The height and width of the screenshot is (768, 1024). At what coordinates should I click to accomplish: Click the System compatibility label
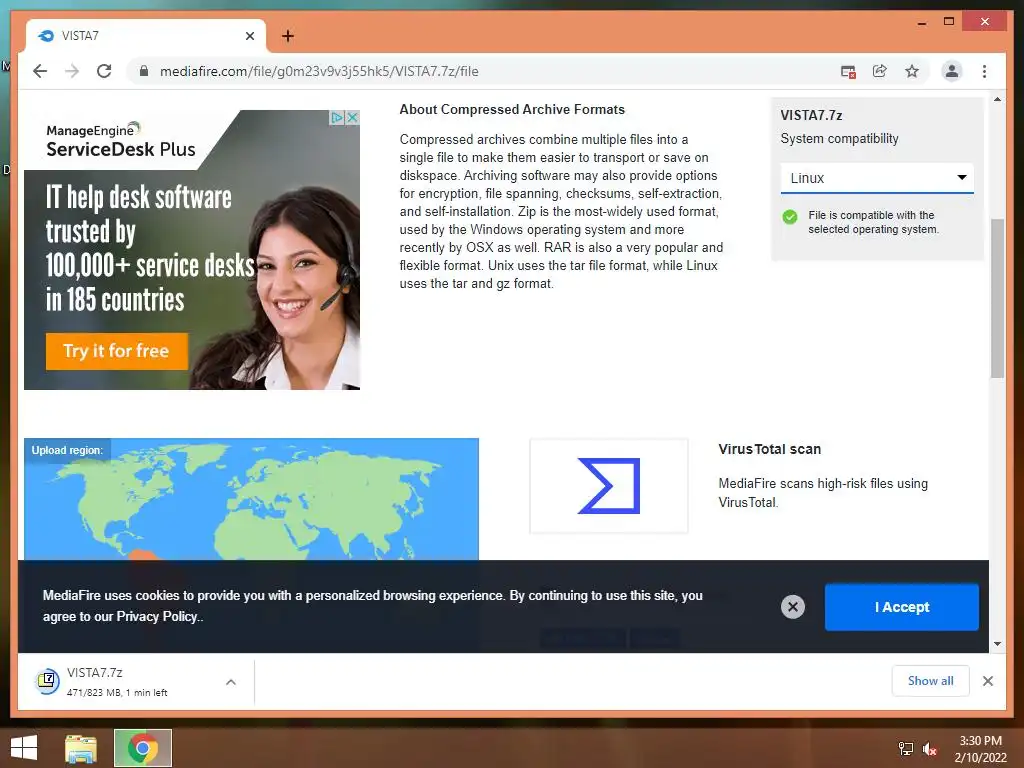click(x=839, y=138)
